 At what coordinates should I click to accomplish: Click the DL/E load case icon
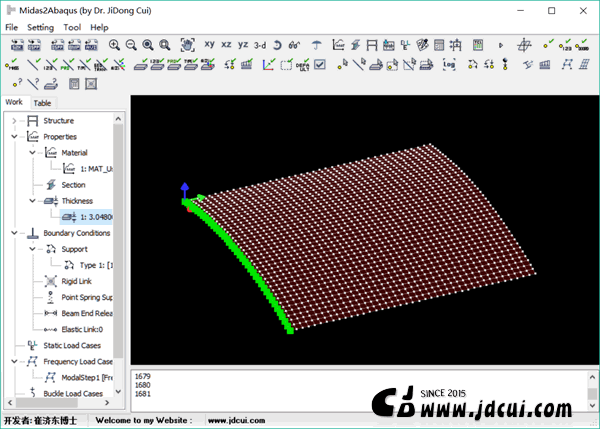[x=405, y=45]
